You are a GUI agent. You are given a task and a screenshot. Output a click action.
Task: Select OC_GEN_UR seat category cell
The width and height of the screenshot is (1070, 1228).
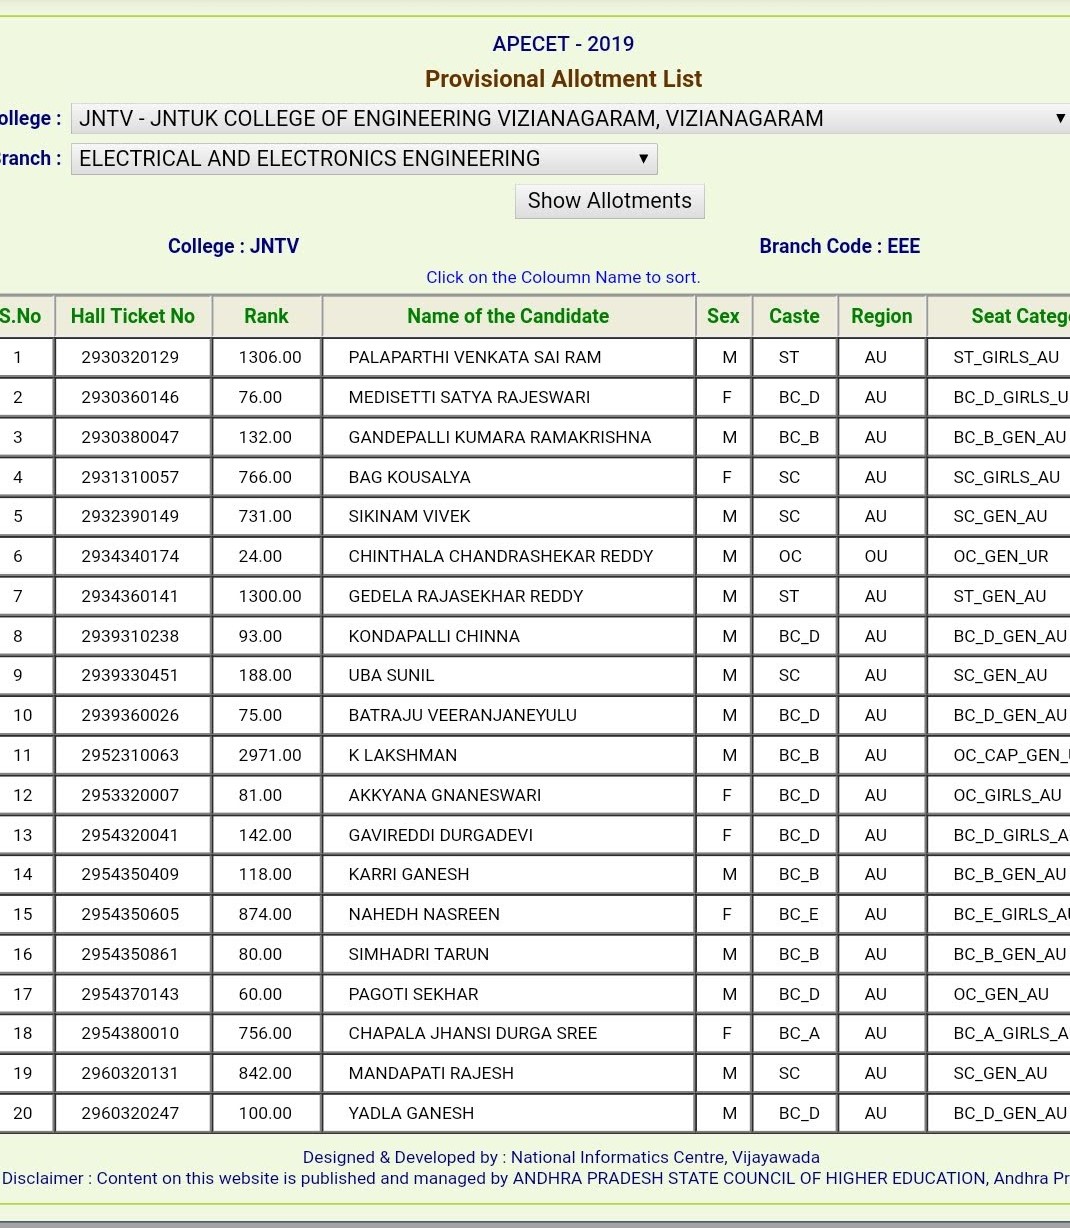click(1000, 556)
